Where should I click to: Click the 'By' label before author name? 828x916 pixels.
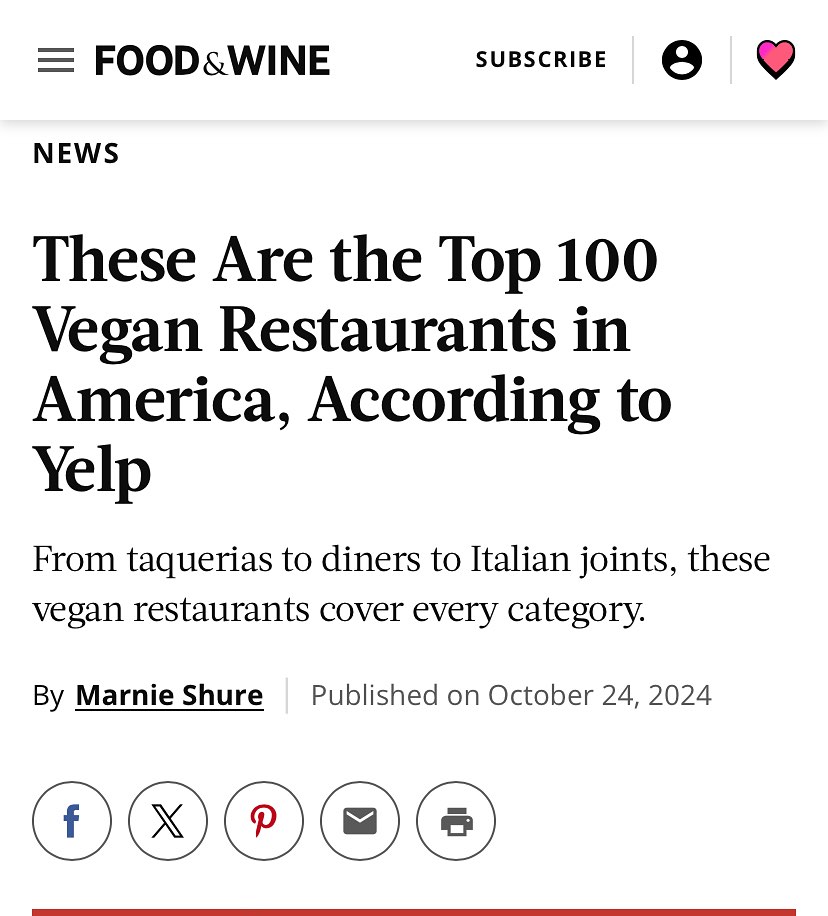click(48, 696)
